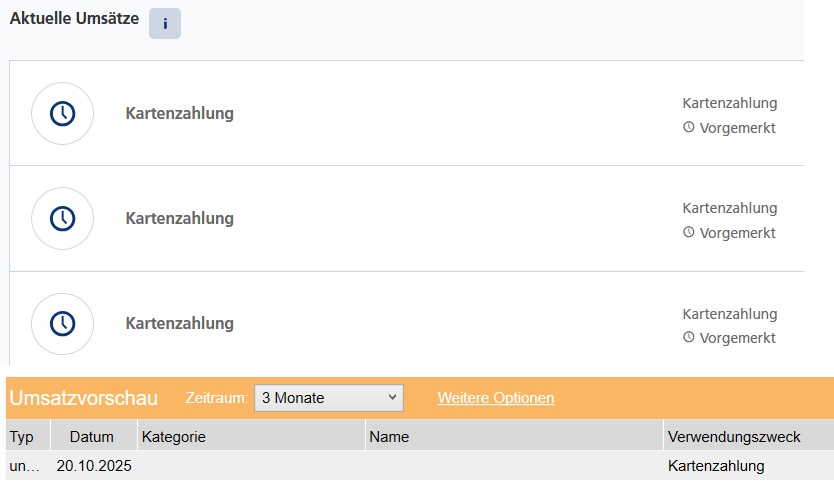Viewport: 834px width, 485px height.
Task: Click the large clock icon in first transaction
Action: (x=62, y=113)
